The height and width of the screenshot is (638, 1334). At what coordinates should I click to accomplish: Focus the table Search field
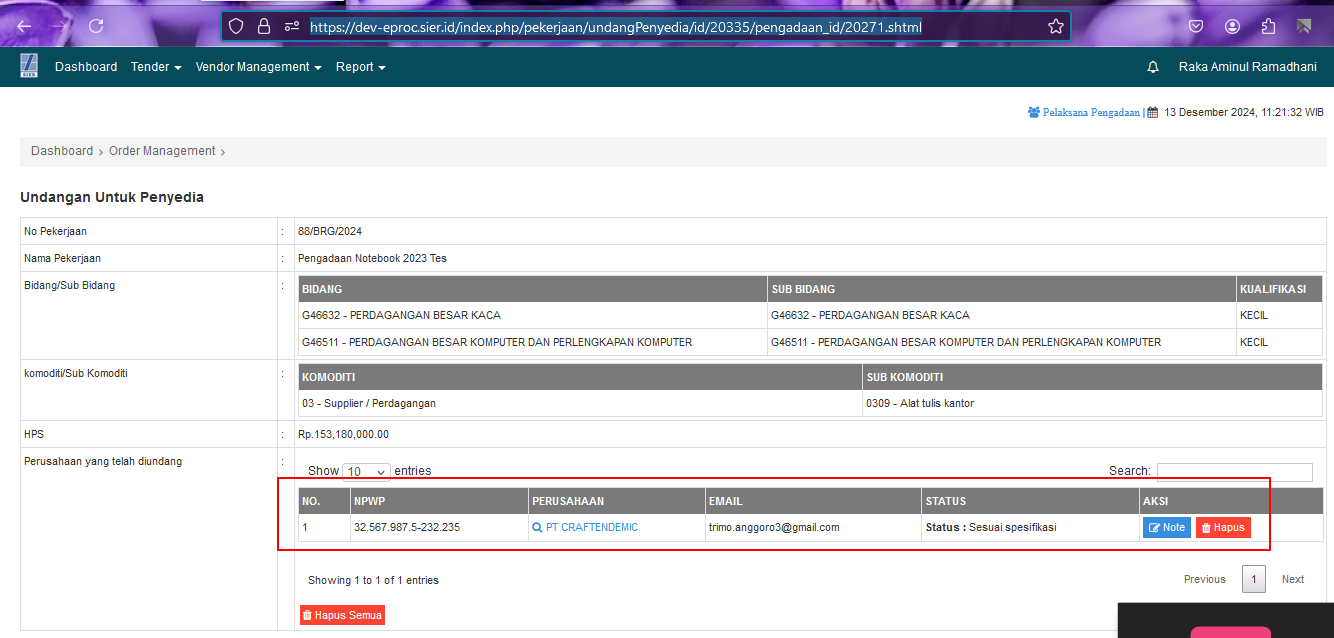click(x=1234, y=472)
